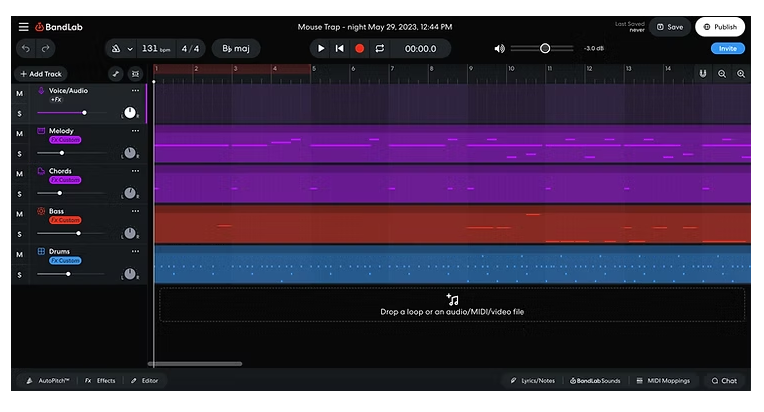Click the undo arrow icon
The image size is (764, 412).
pos(24,48)
